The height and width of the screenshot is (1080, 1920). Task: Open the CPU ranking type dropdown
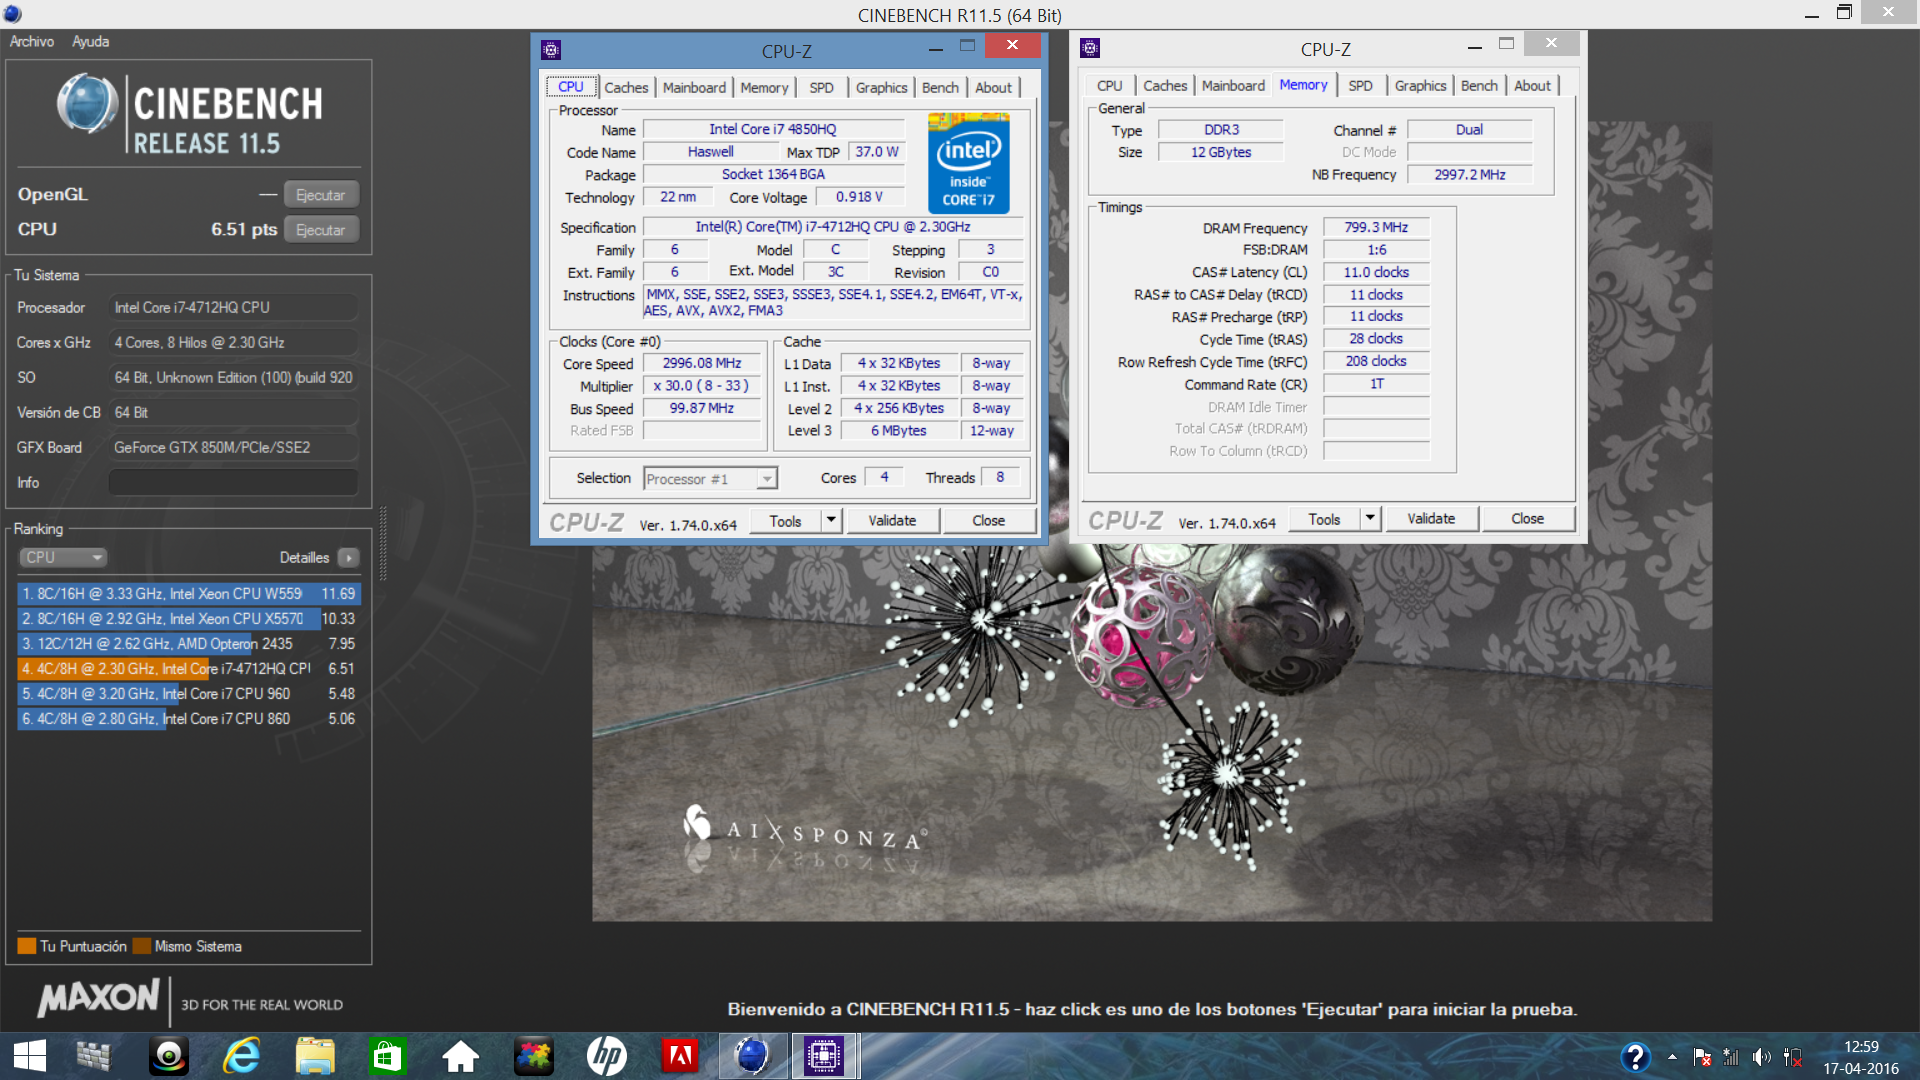pyautogui.click(x=63, y=558)
